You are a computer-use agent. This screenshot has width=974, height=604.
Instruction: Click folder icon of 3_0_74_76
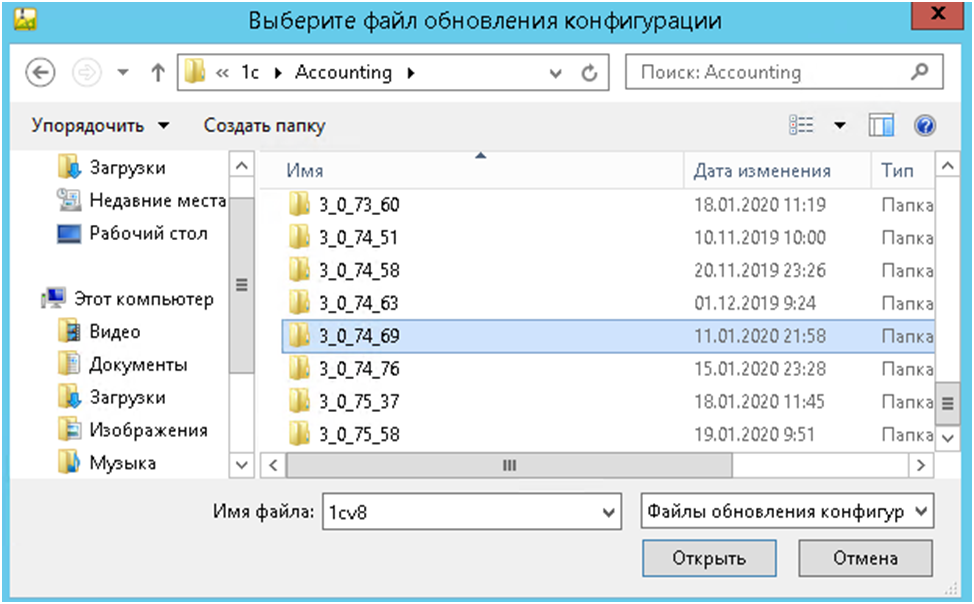(299, 368)
